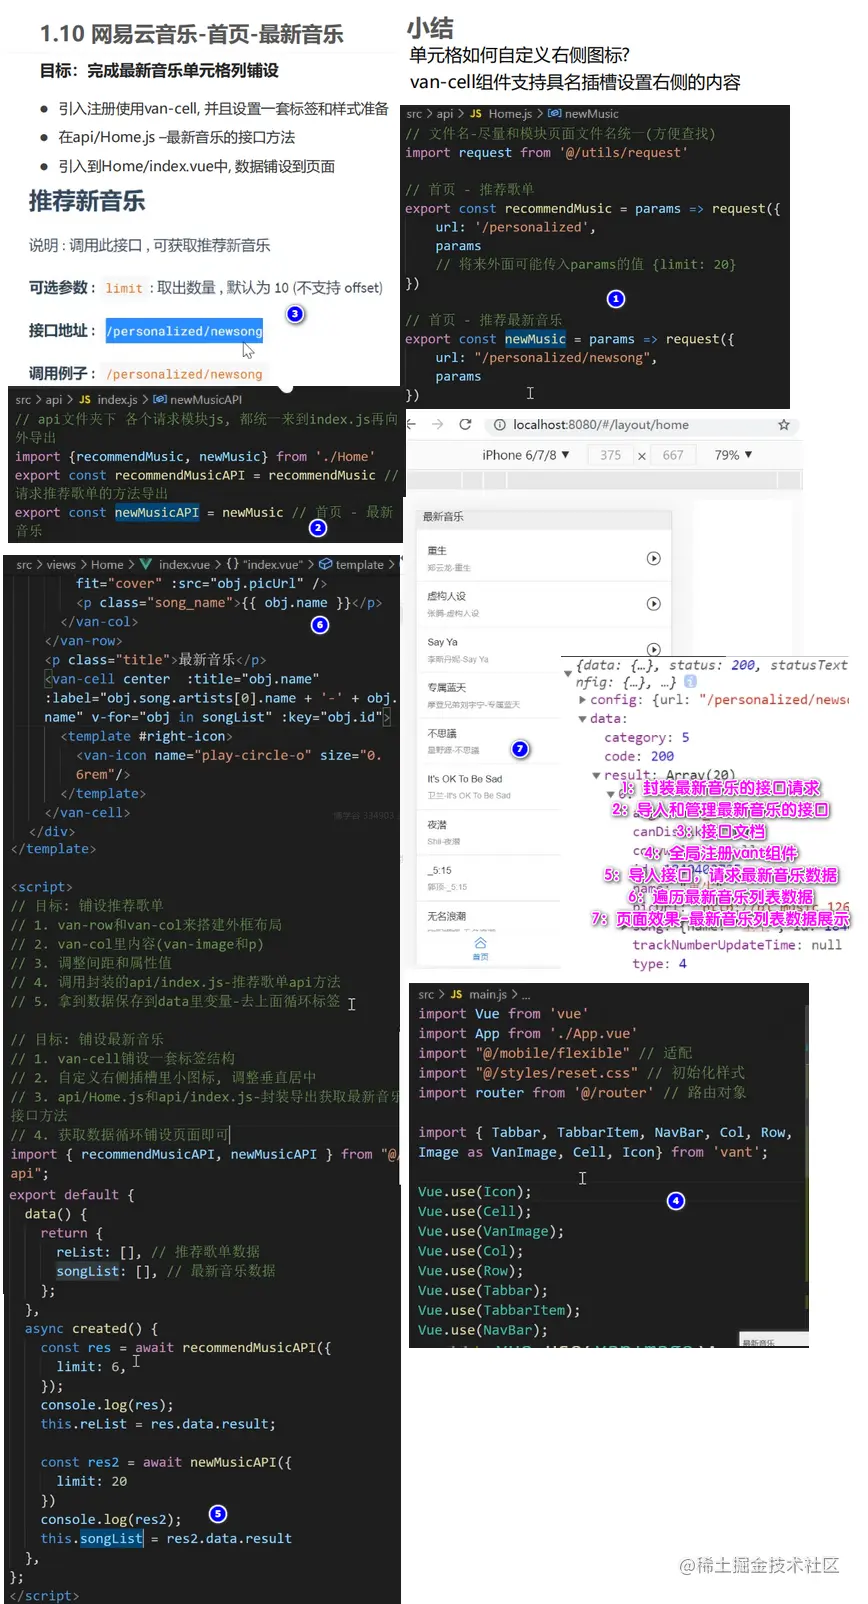Viewport: 868px width, 1604px height.
Task: Click the code line Vue.use(Cell);
Action: point(474,1212)
